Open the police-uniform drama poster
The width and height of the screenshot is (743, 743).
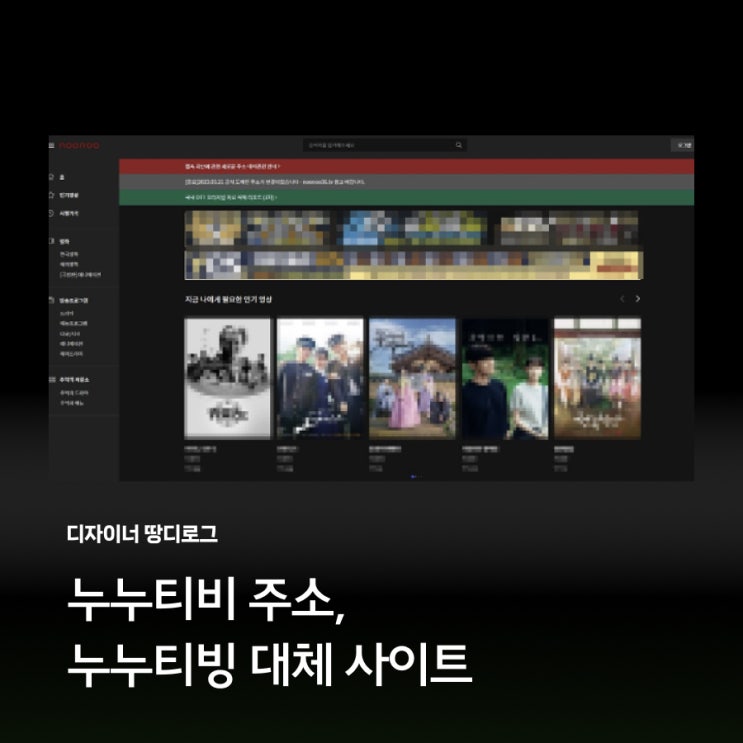(x=320, y=379)
